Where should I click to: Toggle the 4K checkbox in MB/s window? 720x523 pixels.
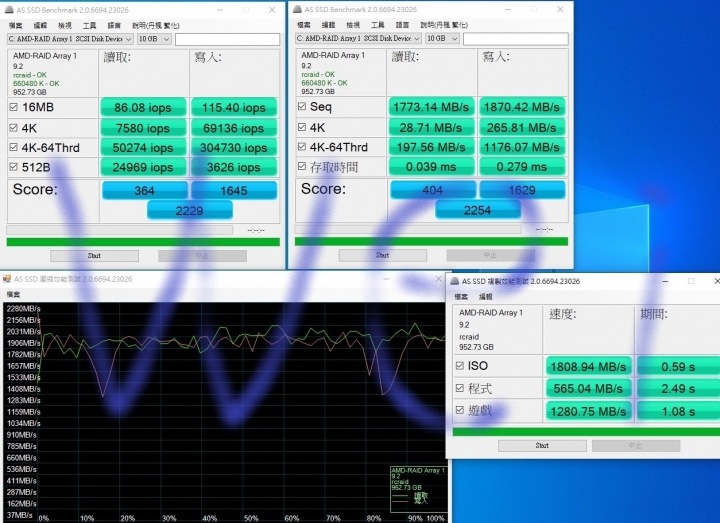[x=302, y=127]
